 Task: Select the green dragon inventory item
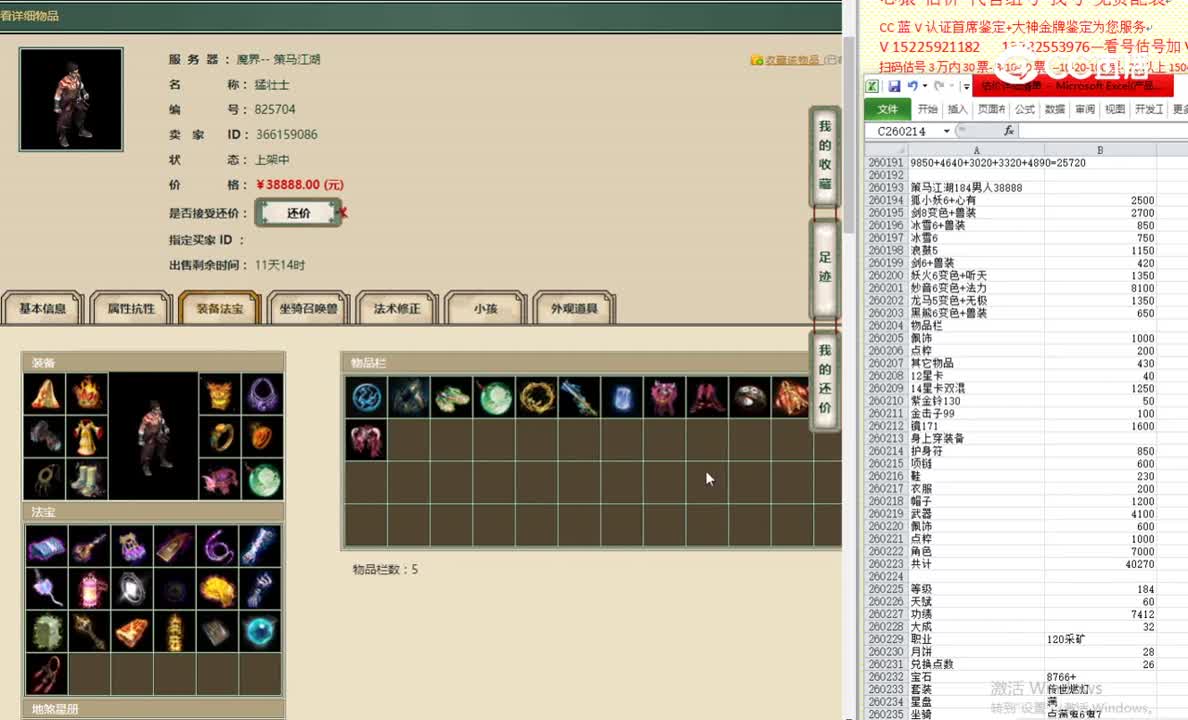[x=452, y=397]
